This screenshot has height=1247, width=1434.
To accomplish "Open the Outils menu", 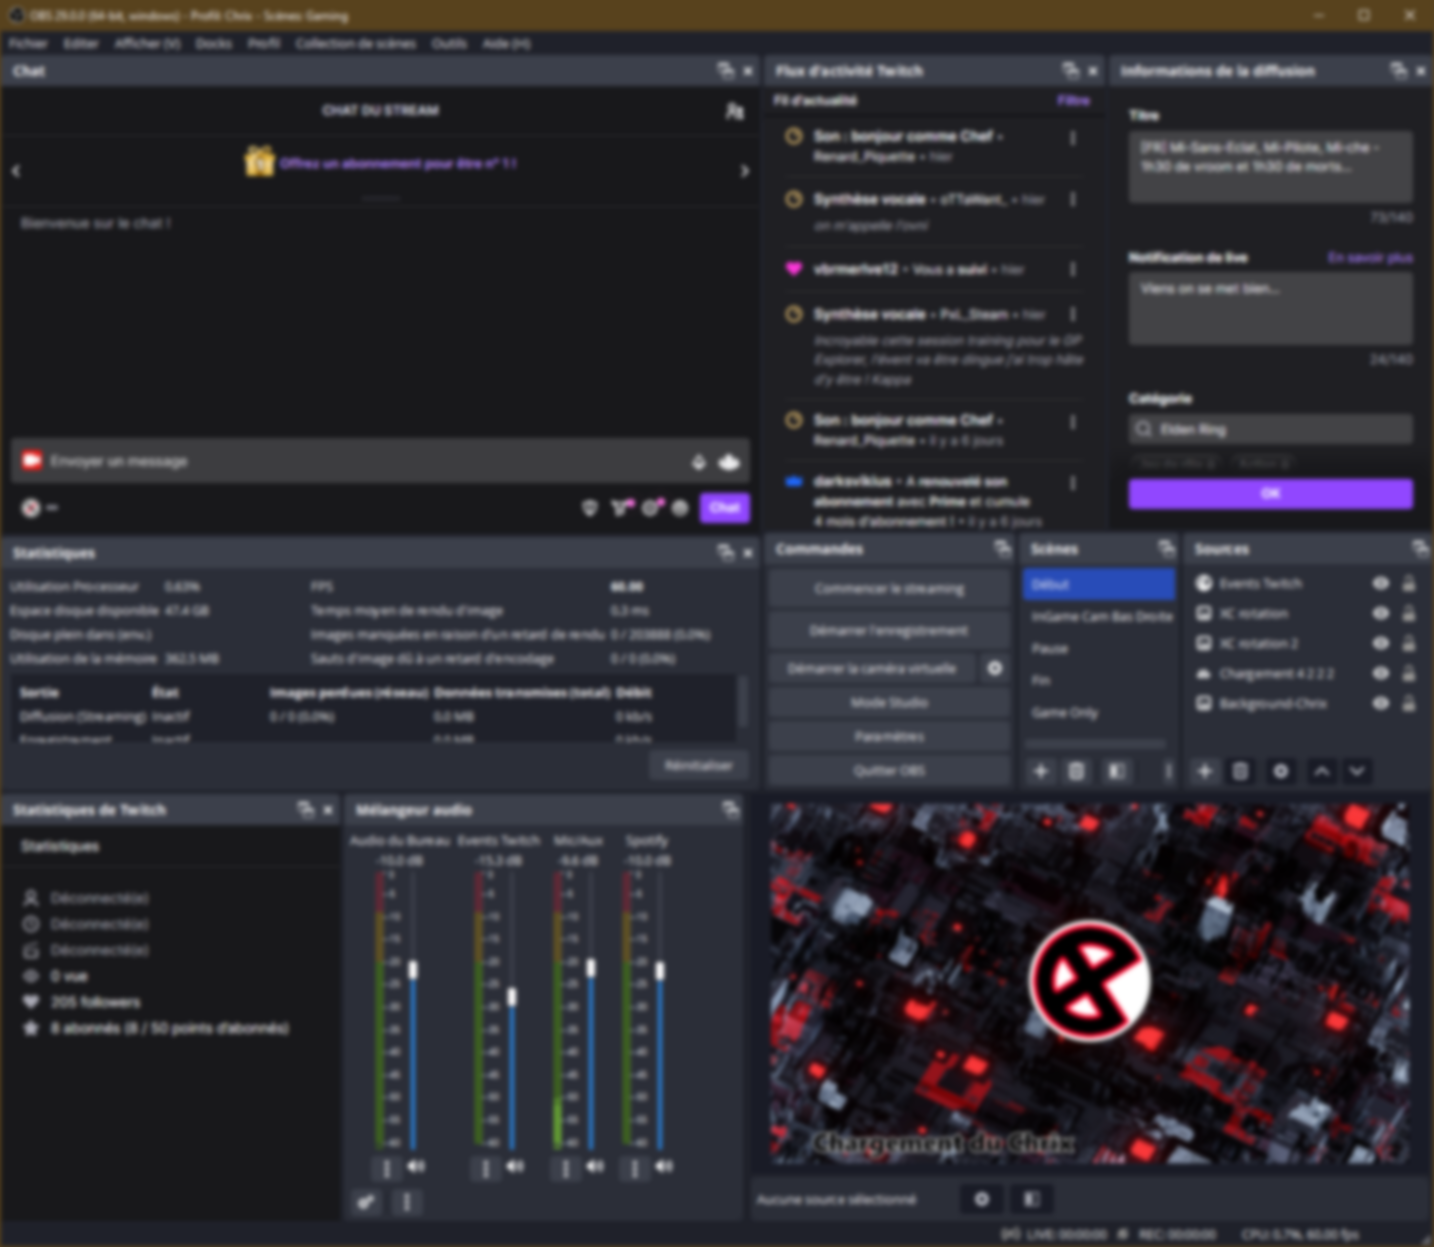I will 449,43.
